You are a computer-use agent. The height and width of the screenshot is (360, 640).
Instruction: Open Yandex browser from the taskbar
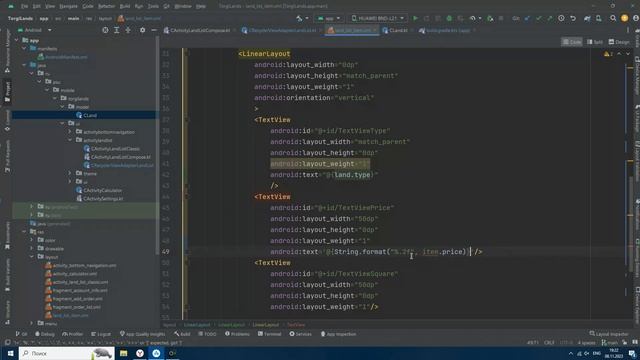tap(140, 353)
